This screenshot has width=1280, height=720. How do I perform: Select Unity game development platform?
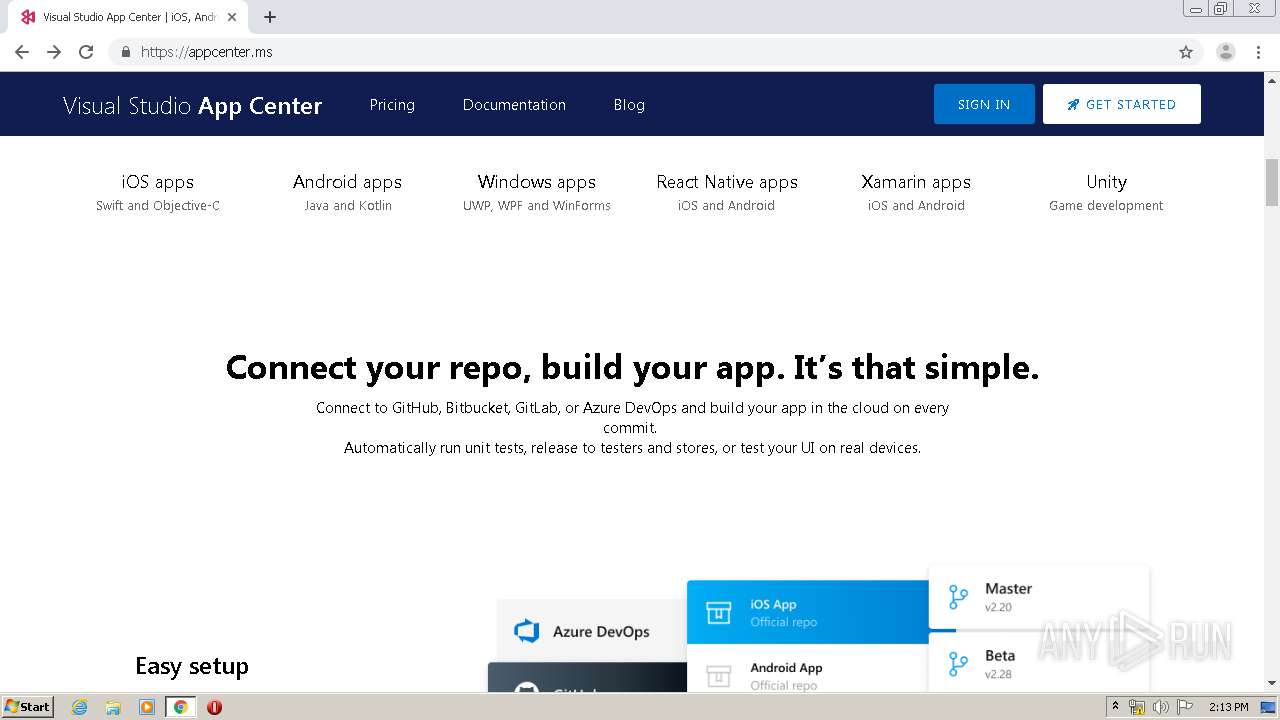point(1106,192)
